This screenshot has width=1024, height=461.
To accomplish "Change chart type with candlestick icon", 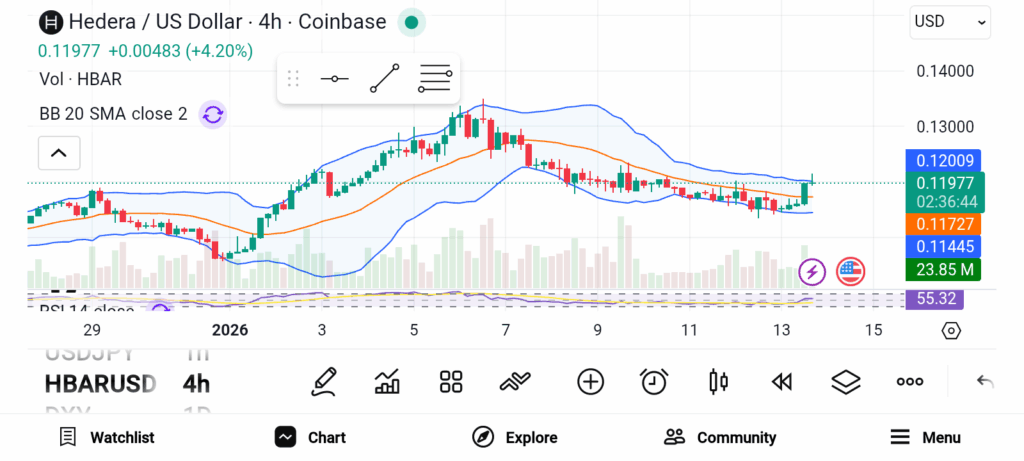I will coord(718,381).
